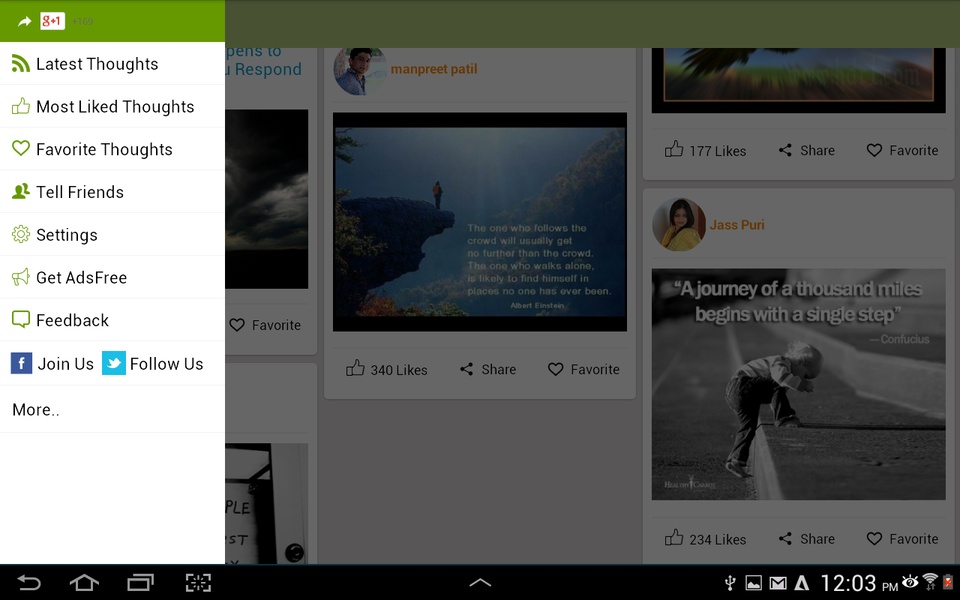Viewport: 960px width, 600px height.
Task: Share the post with 340 Likes
Action: (x=488, y=369)
